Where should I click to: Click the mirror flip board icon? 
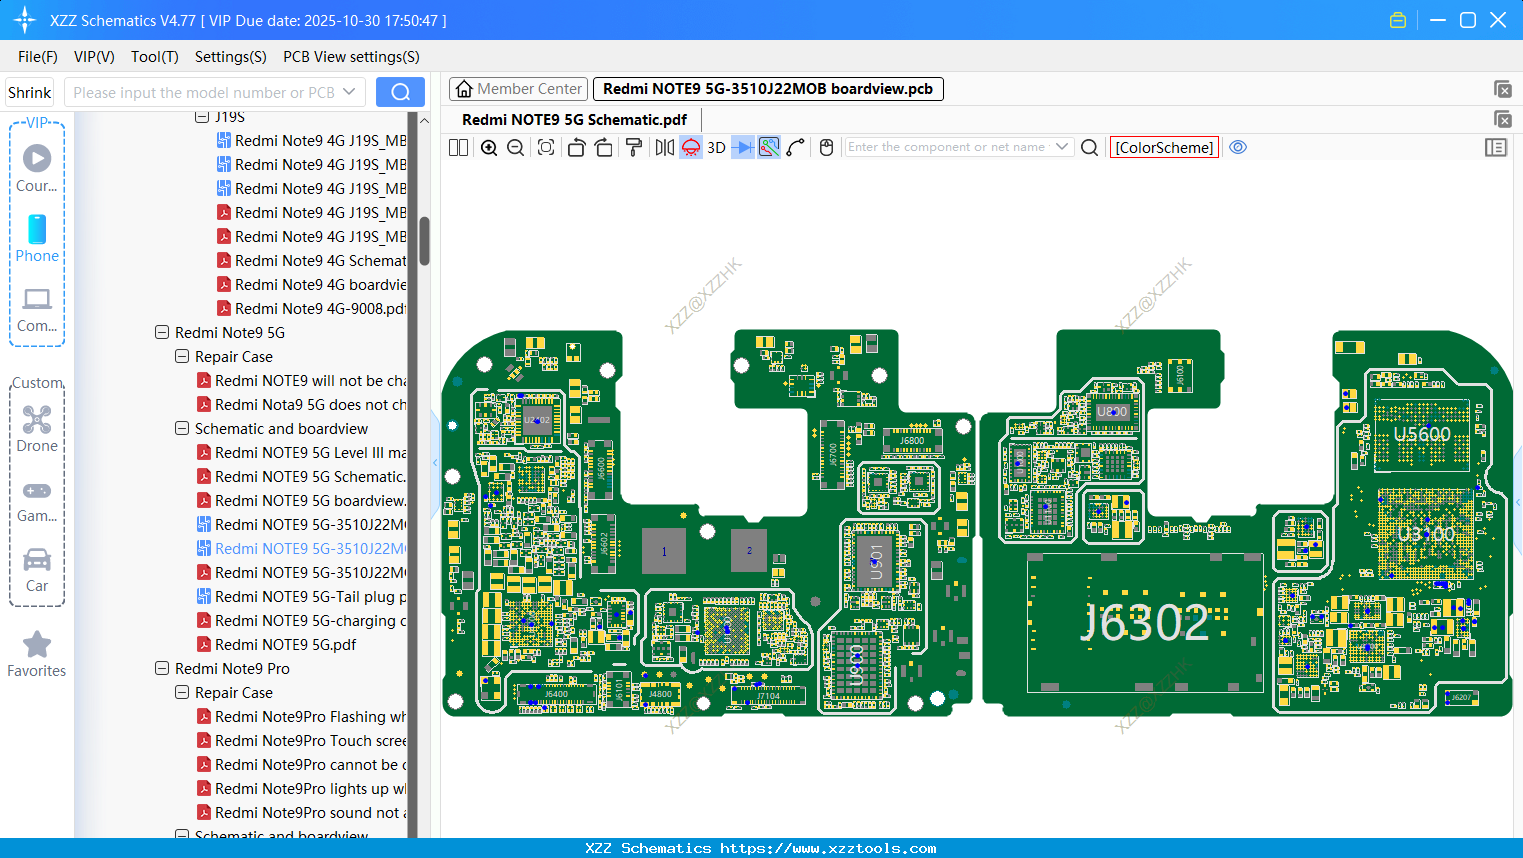click(x=664, y=148)
